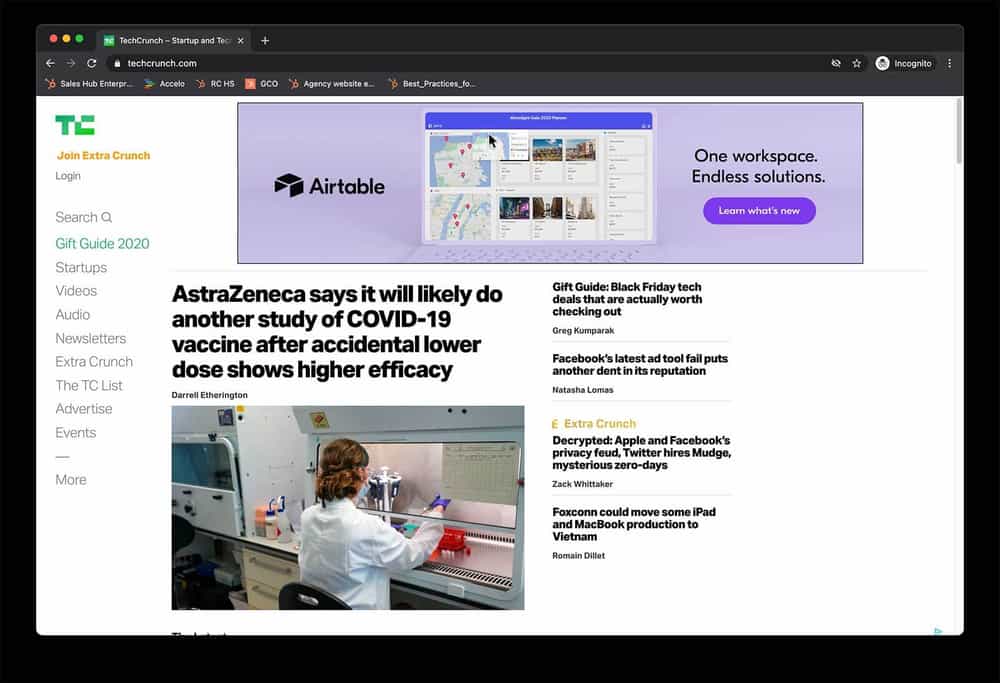
Task: Click the page's vertical scrollbar
Action: [959, 131]
